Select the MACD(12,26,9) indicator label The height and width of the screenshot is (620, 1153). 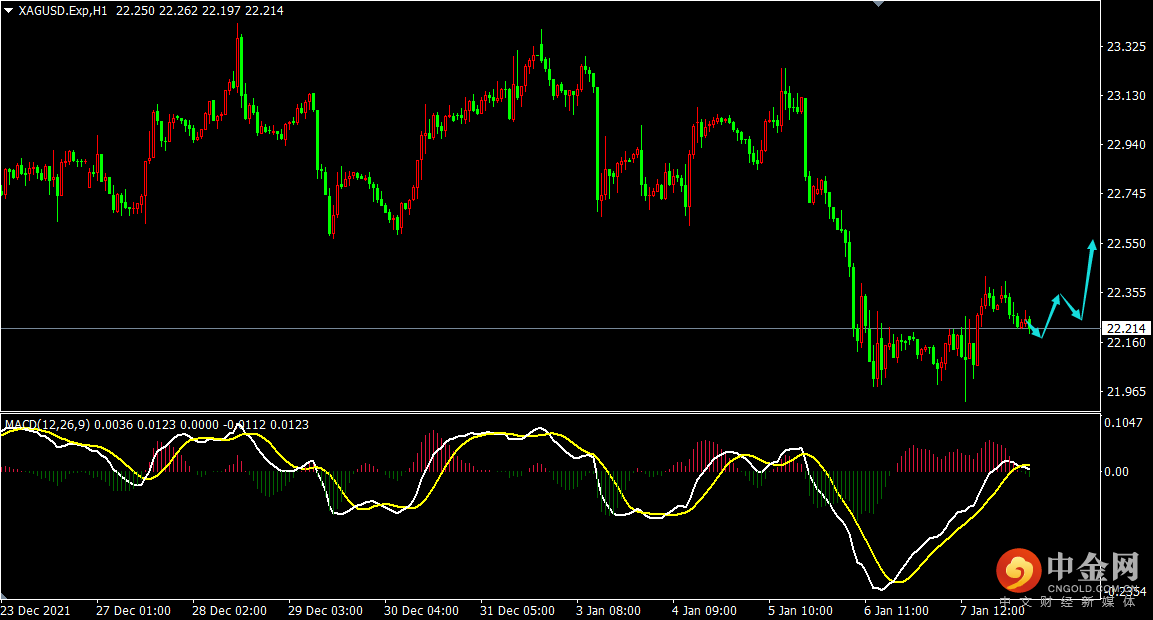48,424
